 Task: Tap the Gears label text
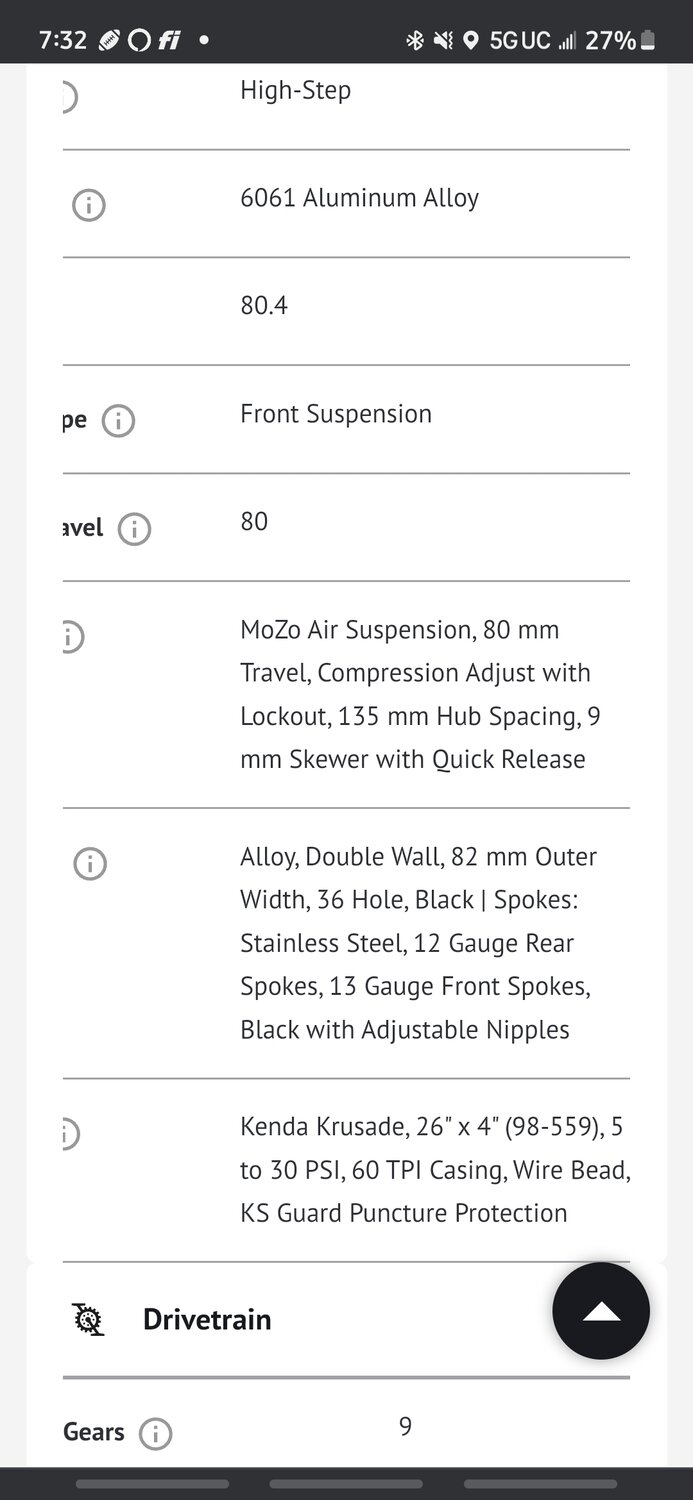[x=94, y=1432]
